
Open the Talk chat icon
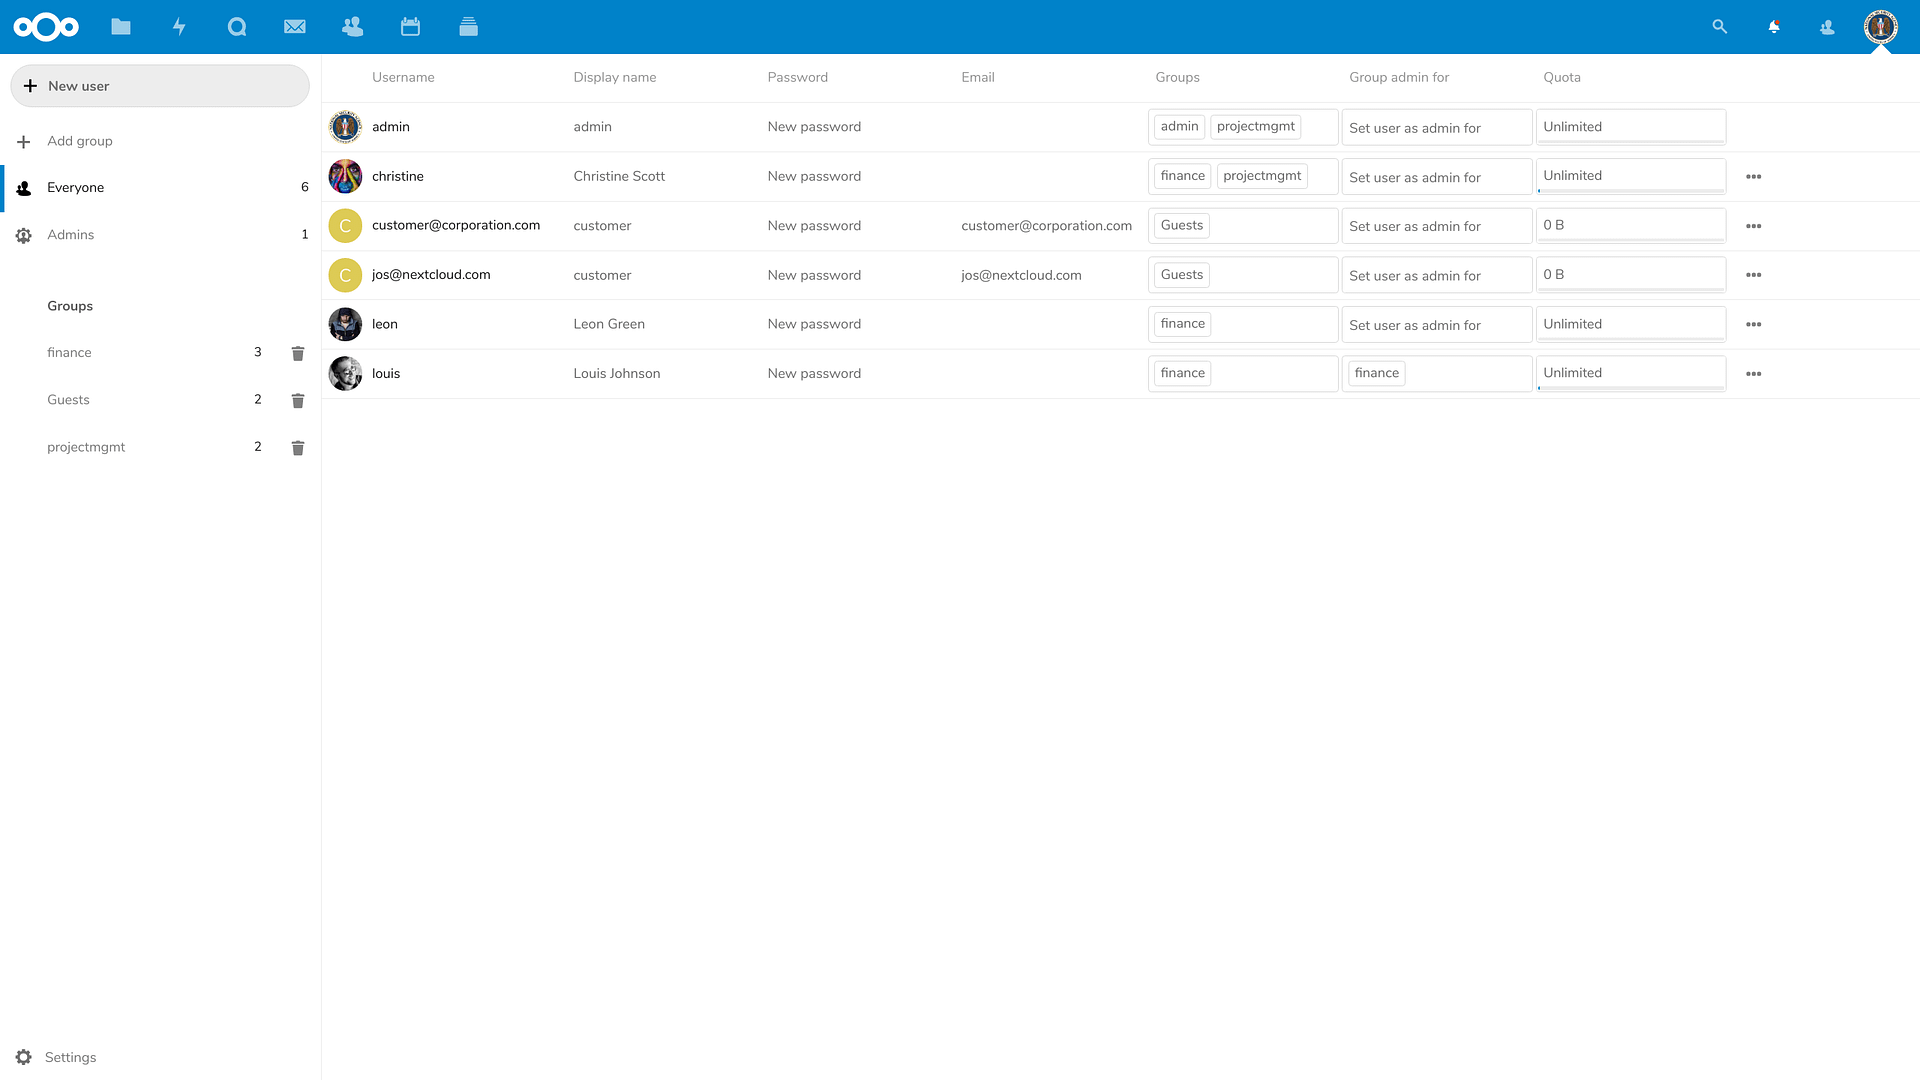(237, 27)
